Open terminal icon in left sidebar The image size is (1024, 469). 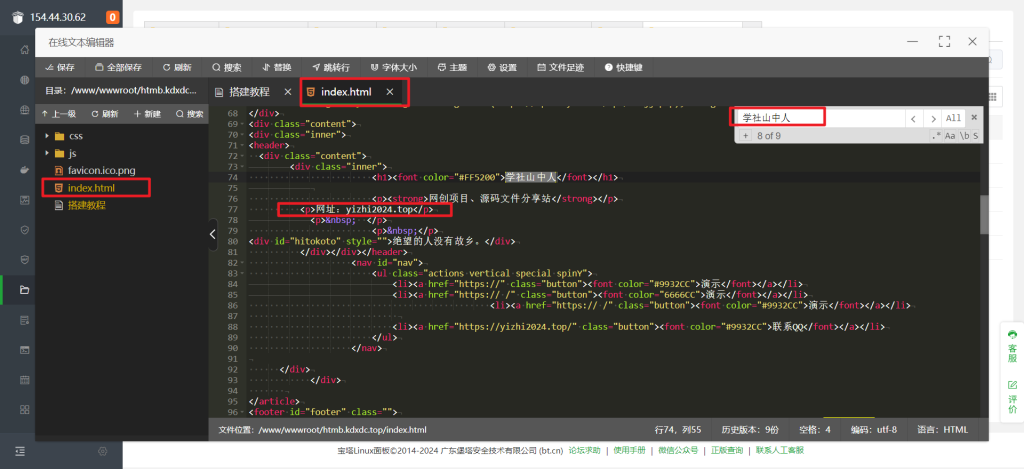24,349
